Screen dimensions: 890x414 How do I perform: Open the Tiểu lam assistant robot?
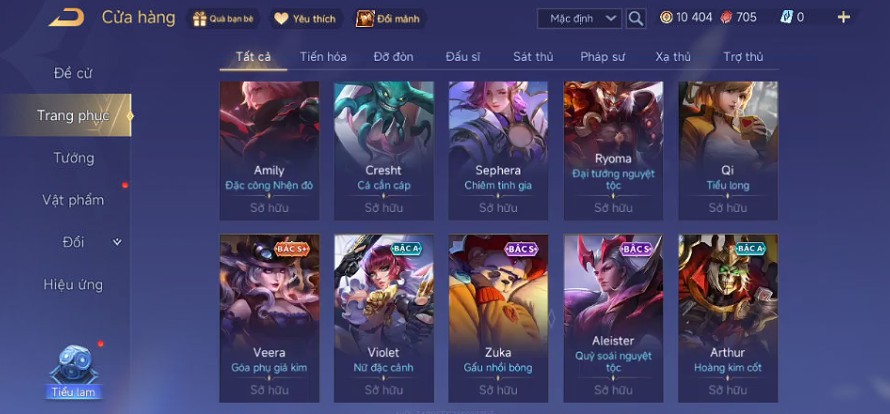[x=74, y=365]
